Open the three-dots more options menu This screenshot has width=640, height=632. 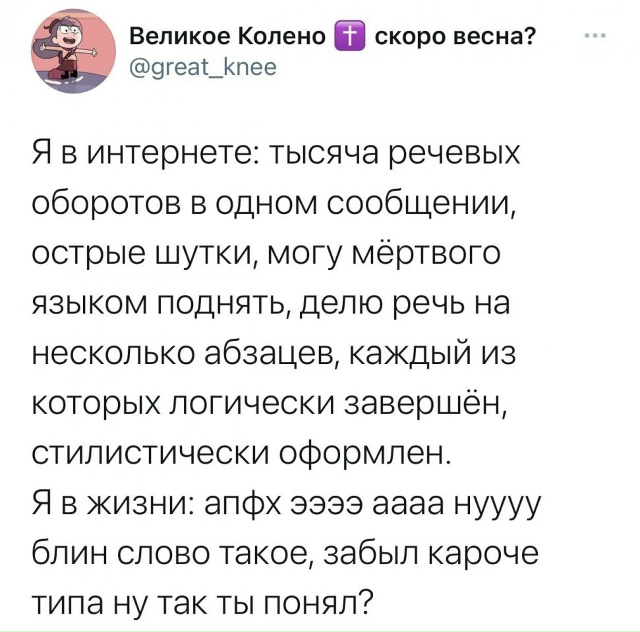(x=596, y=39)
